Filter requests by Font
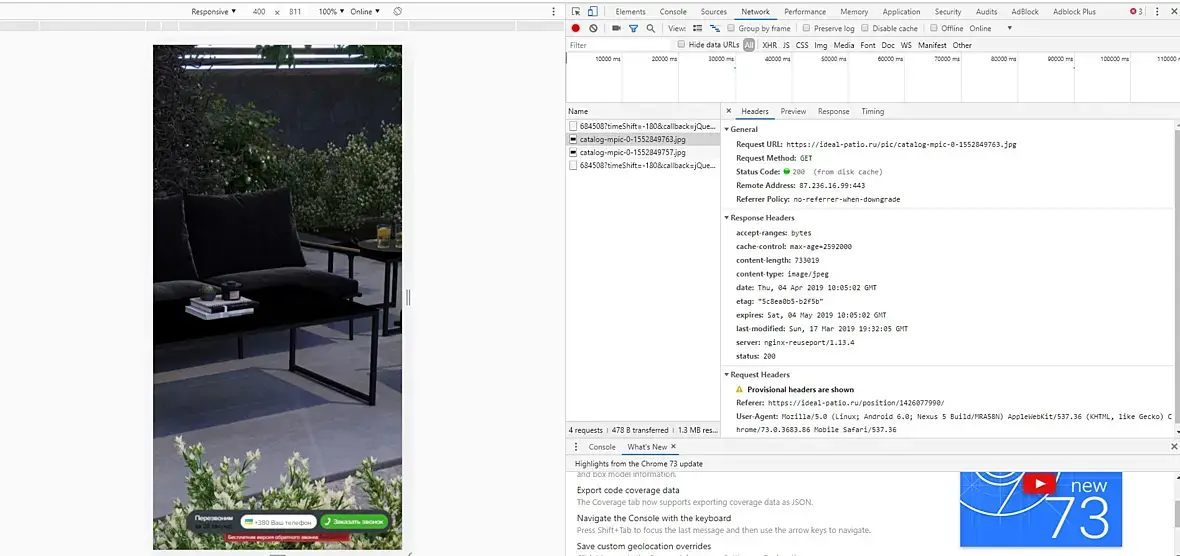 pyautogui.click(x=868, y=45)
